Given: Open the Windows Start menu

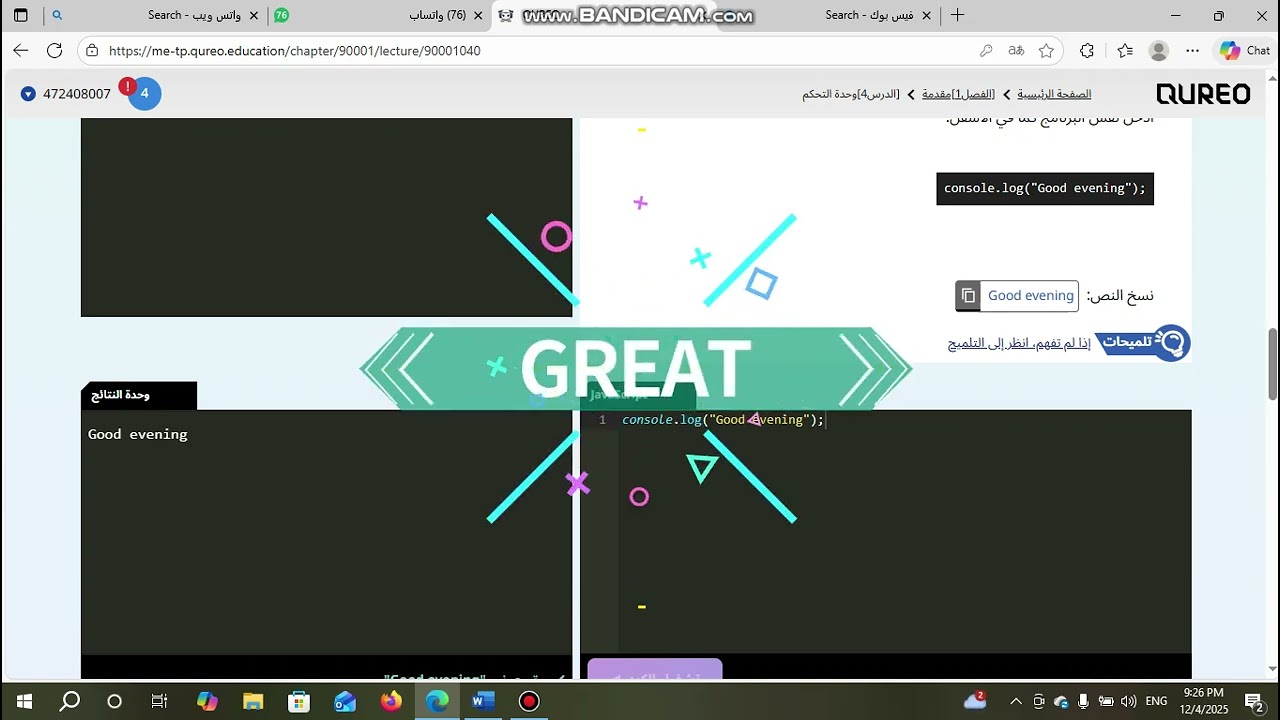Looking at the screenshot, I should coord(24,701).
